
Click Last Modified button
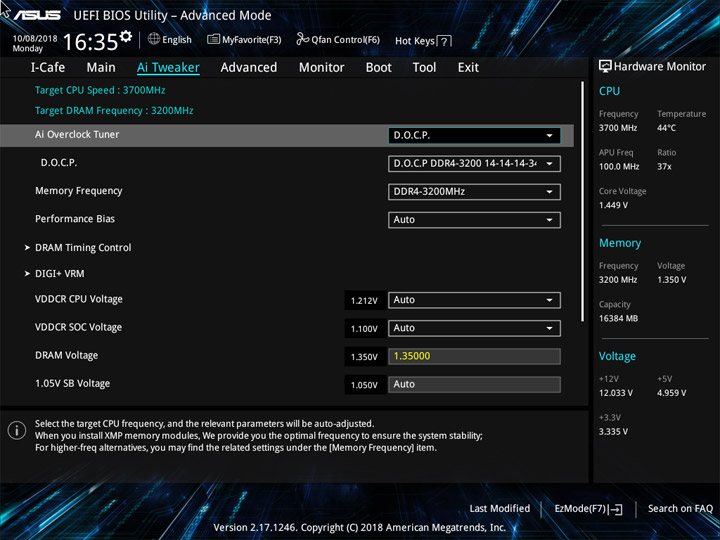pos(500,509)
